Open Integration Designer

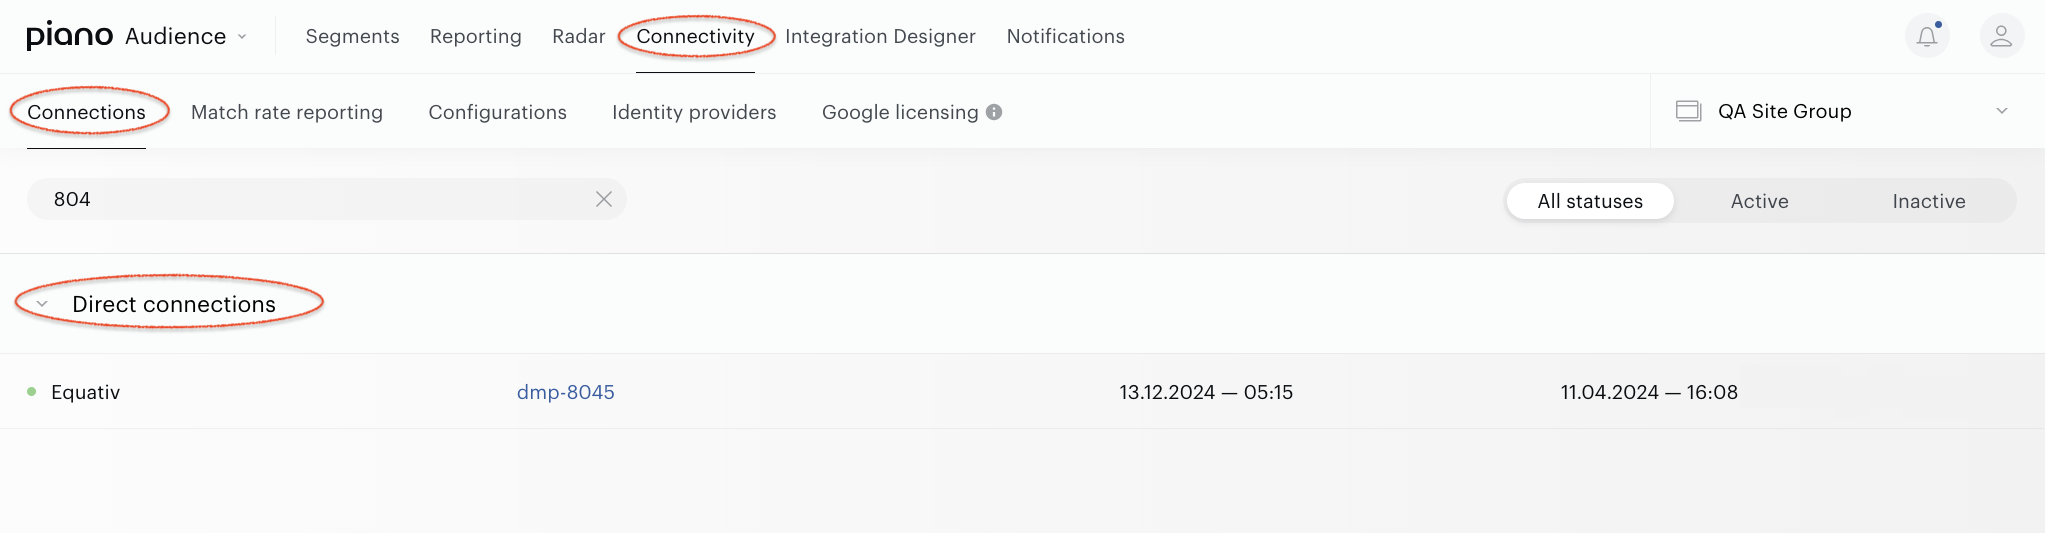point(880,36)
